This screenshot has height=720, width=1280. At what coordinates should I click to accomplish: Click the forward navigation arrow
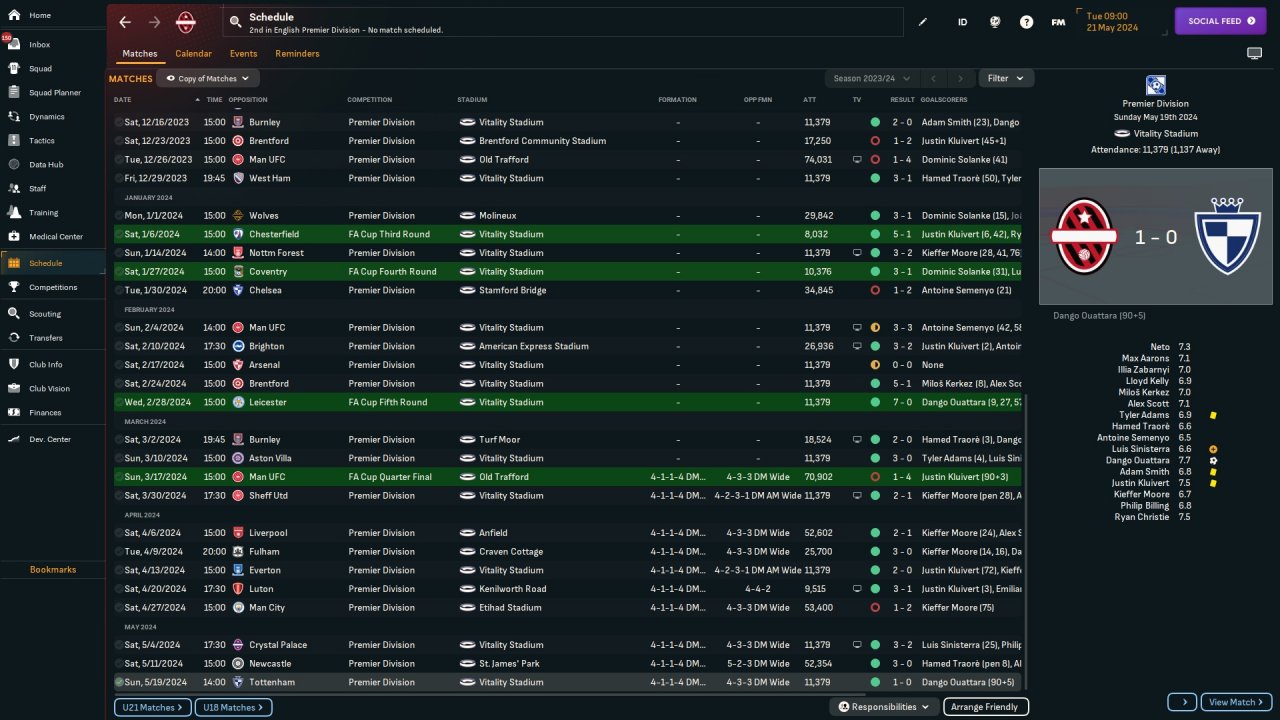coord(154,22)
